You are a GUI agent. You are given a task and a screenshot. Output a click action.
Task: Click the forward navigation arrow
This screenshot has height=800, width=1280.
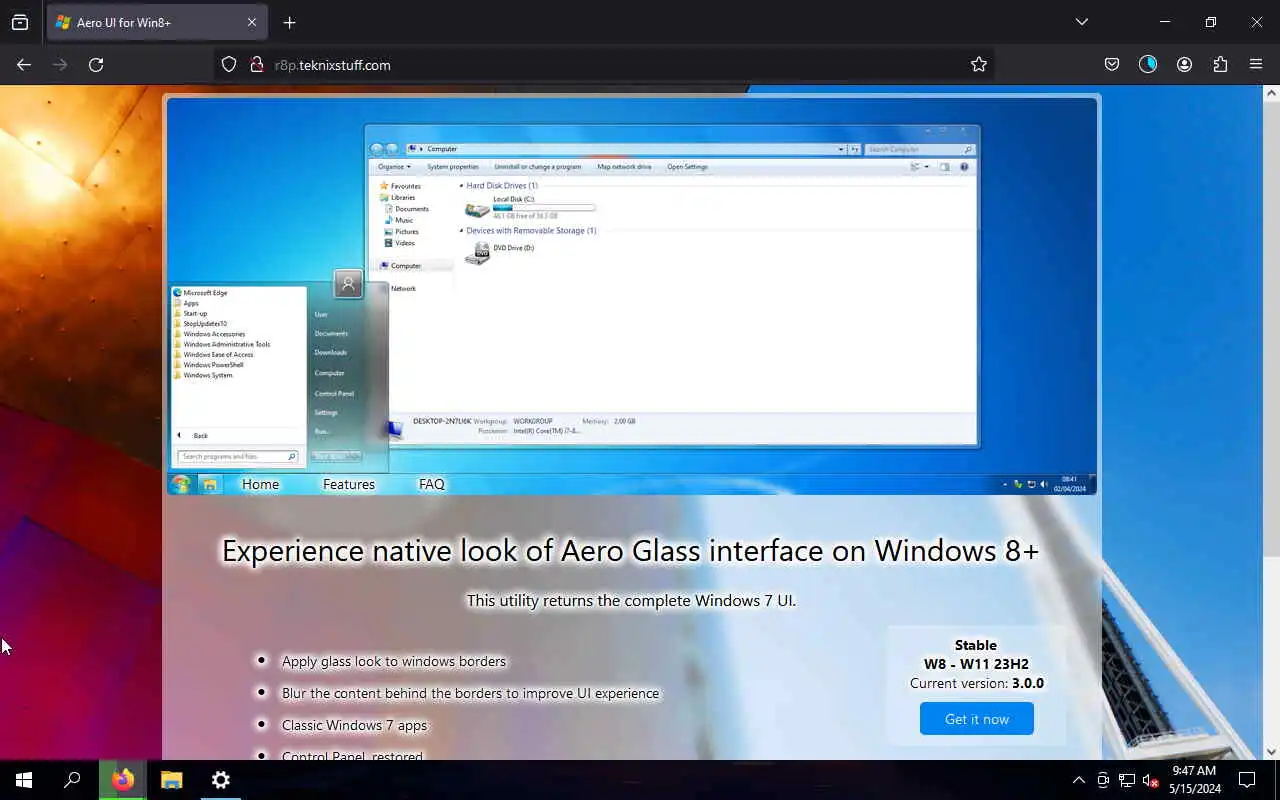click(60, 64)
